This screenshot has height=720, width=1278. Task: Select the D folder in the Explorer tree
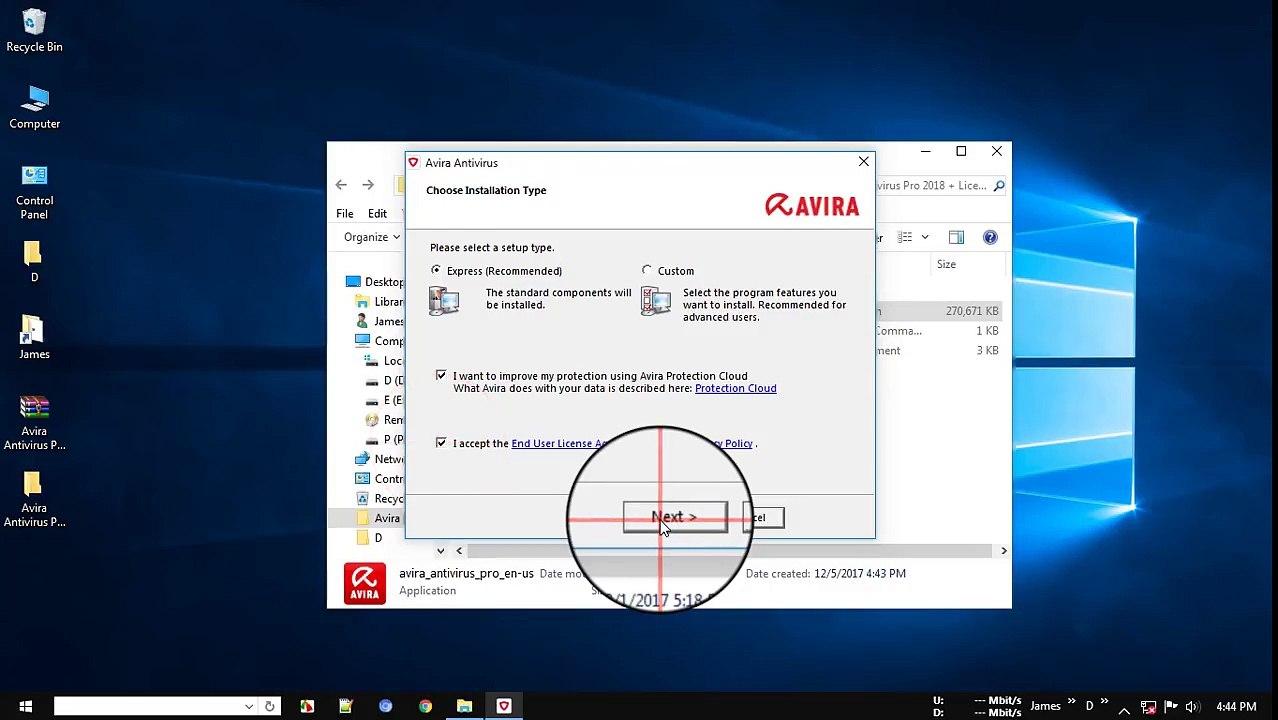(369, 538)
